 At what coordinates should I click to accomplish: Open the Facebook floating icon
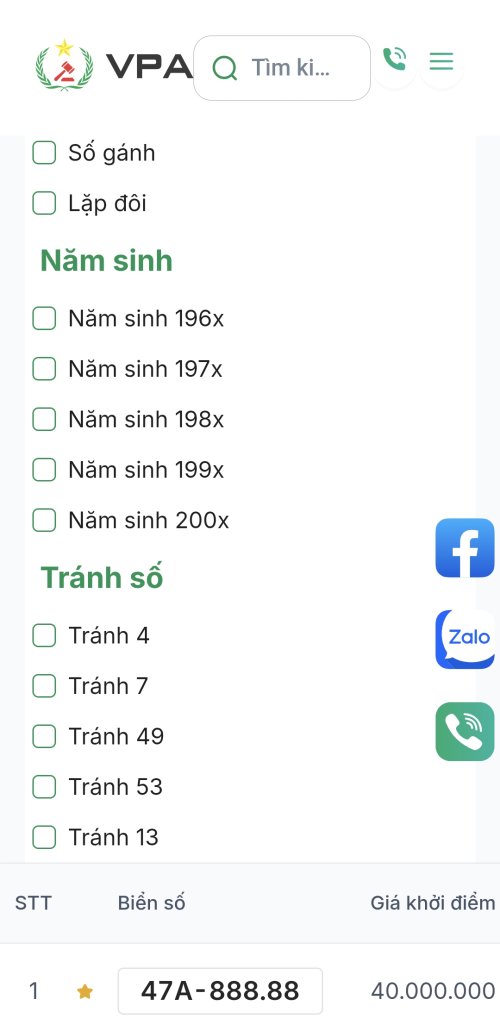[x=465, y=547]
